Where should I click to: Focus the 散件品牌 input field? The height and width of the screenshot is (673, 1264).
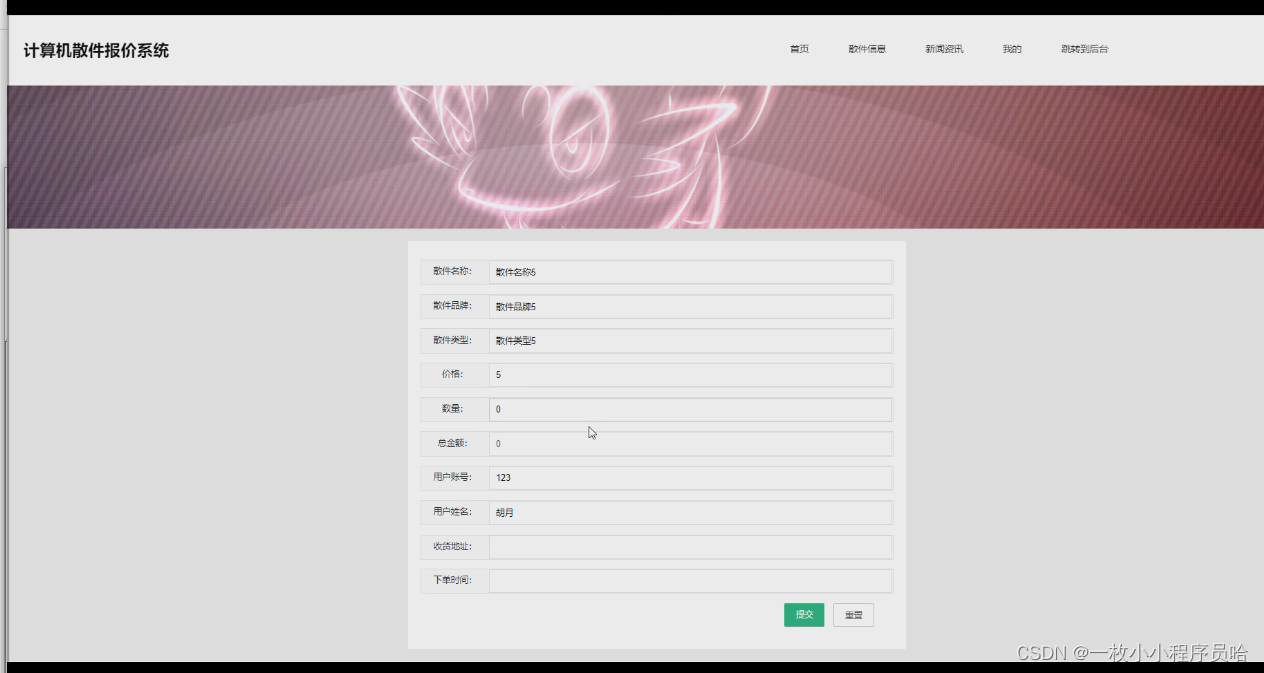pyautogui.click(x=690, y=306)
